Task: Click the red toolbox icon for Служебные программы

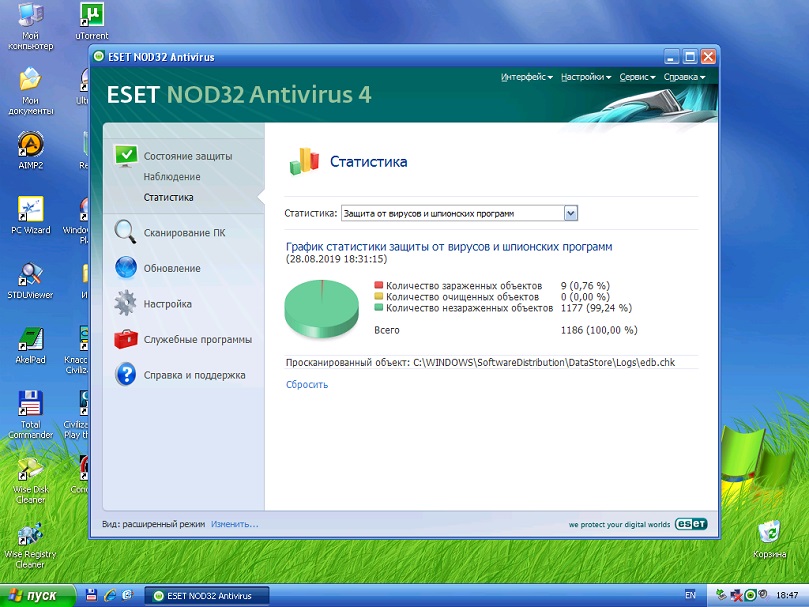Action: click(126, 339)
